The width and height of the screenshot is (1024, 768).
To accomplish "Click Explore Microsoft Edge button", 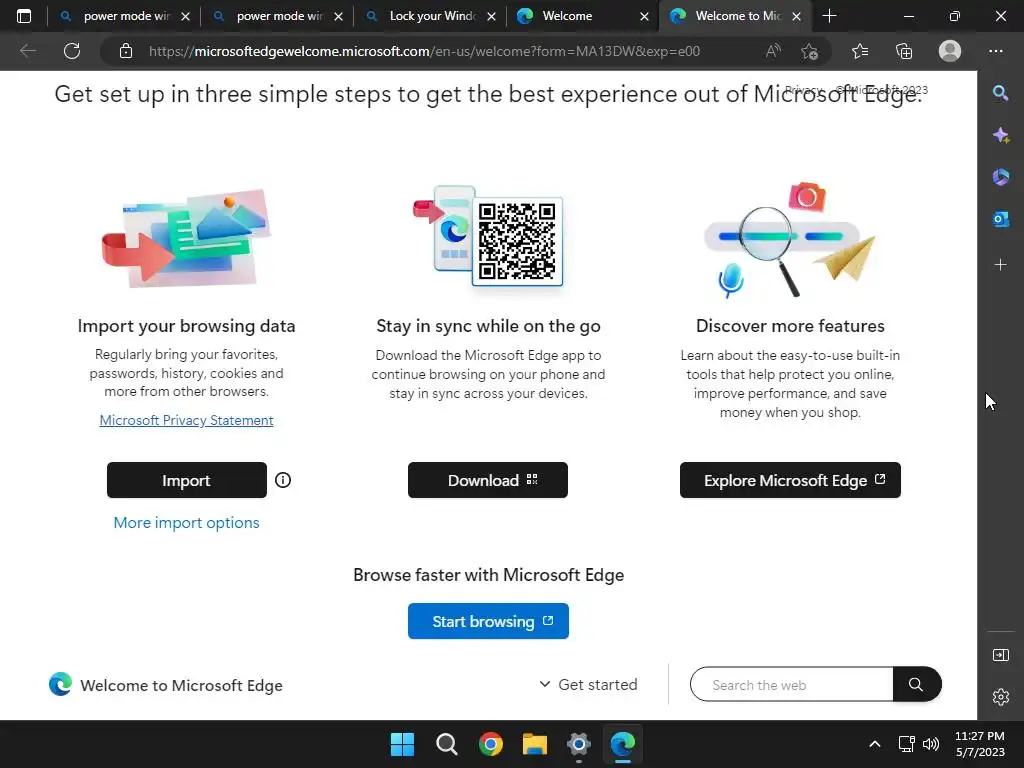I will (790, 480).
